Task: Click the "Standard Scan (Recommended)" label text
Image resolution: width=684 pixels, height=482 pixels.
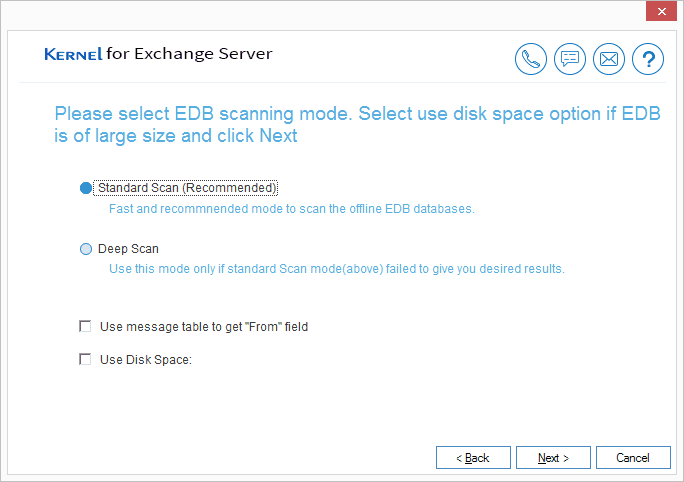Action: click(187, 188)
